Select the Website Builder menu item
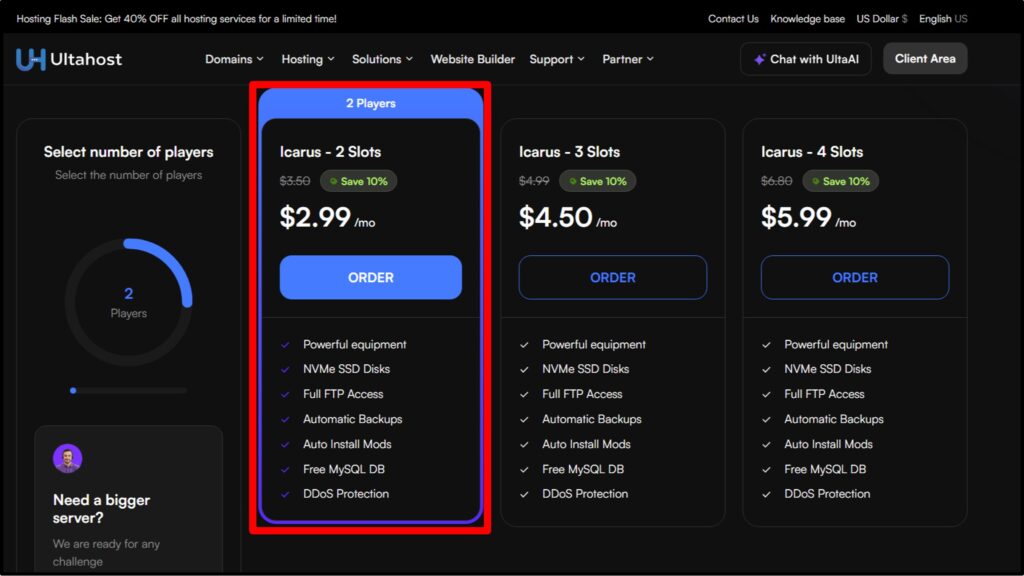This screenshot has width=1024, height=576. click(x=473, y=59)
